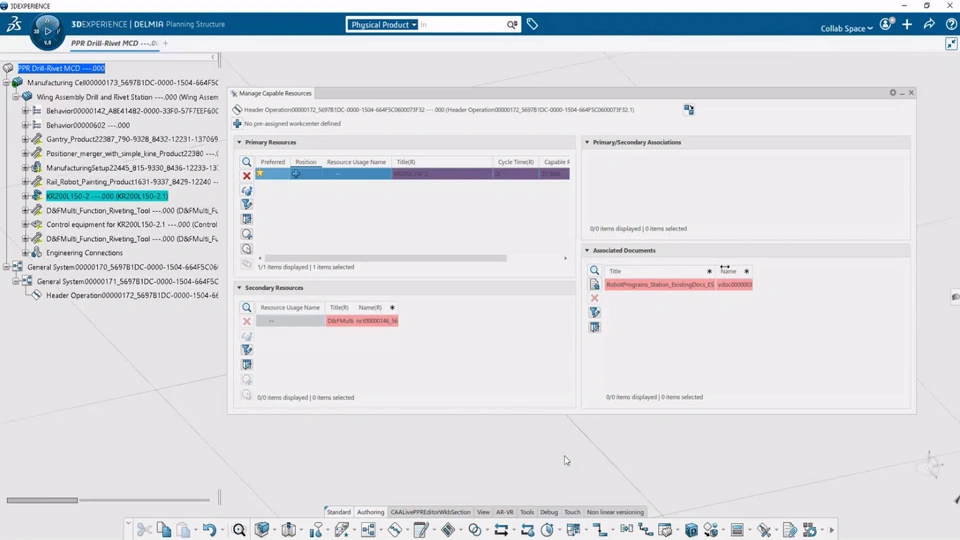Screen dimensions: 960x540
Task: Select the Header Operation00000172 tree item
Action: 132,295
